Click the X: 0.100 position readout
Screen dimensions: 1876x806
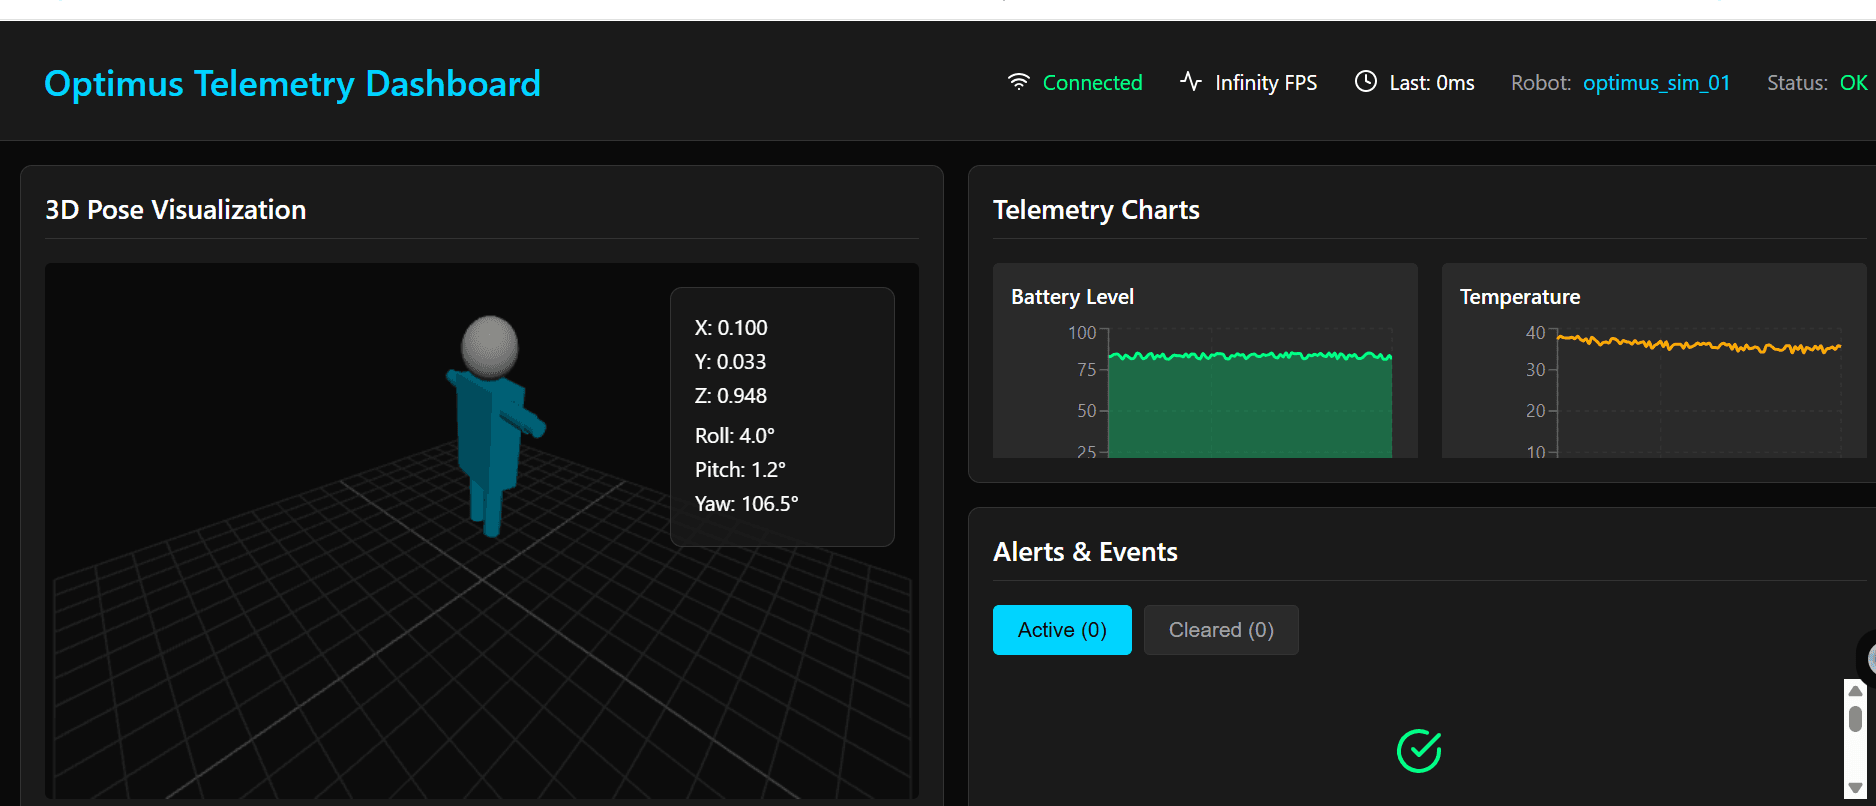tap(731, 328)
